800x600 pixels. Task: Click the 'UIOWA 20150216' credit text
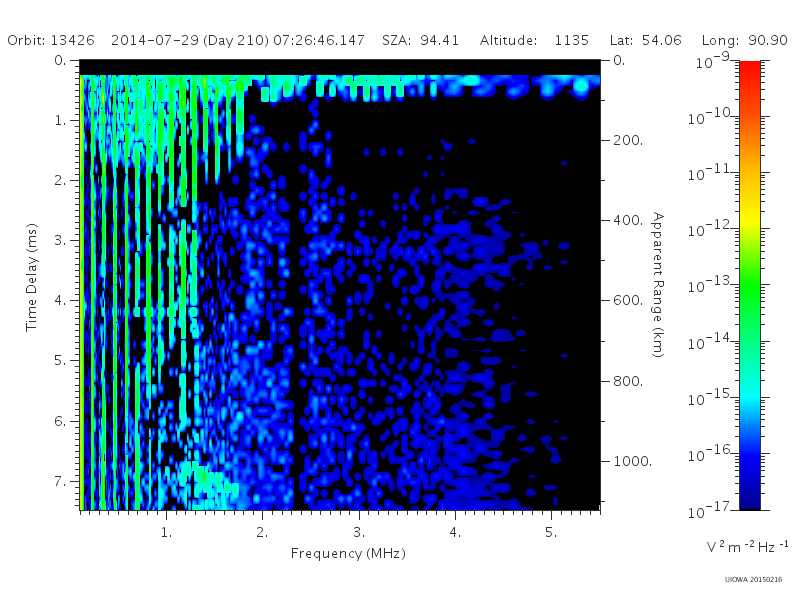753,580
